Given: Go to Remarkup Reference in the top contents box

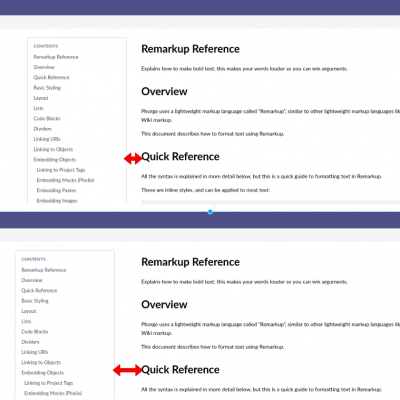Looking at the screenshot, I should 56,57.
